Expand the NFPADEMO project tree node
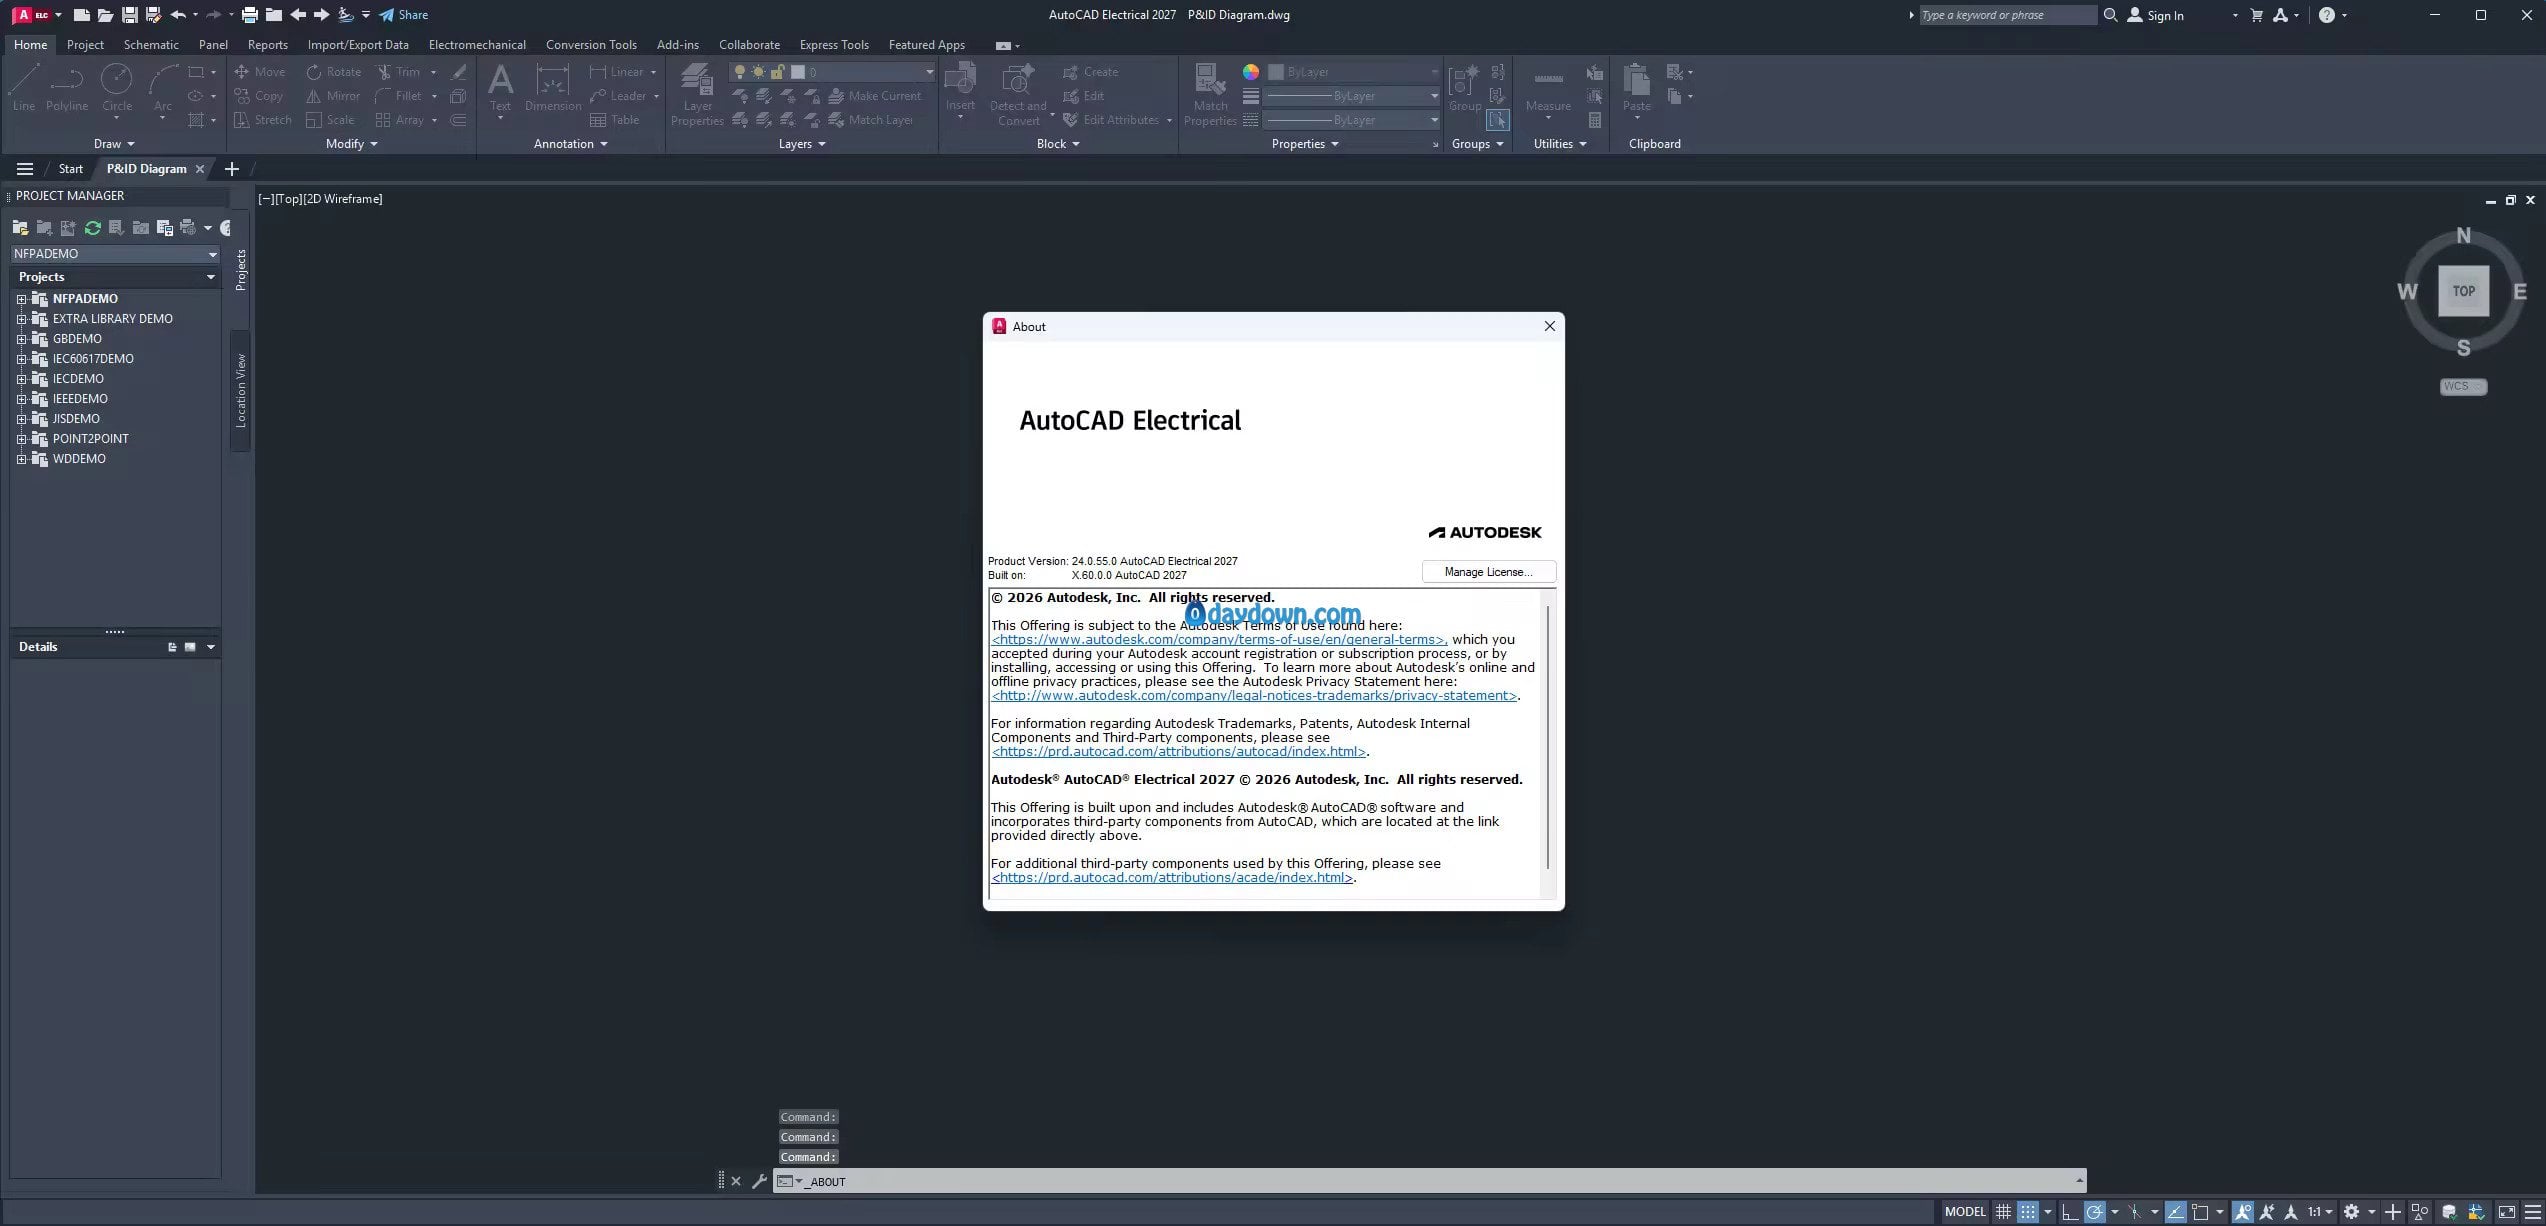The height and width of the screenshot is (1226, 2546). click(21, 299)
